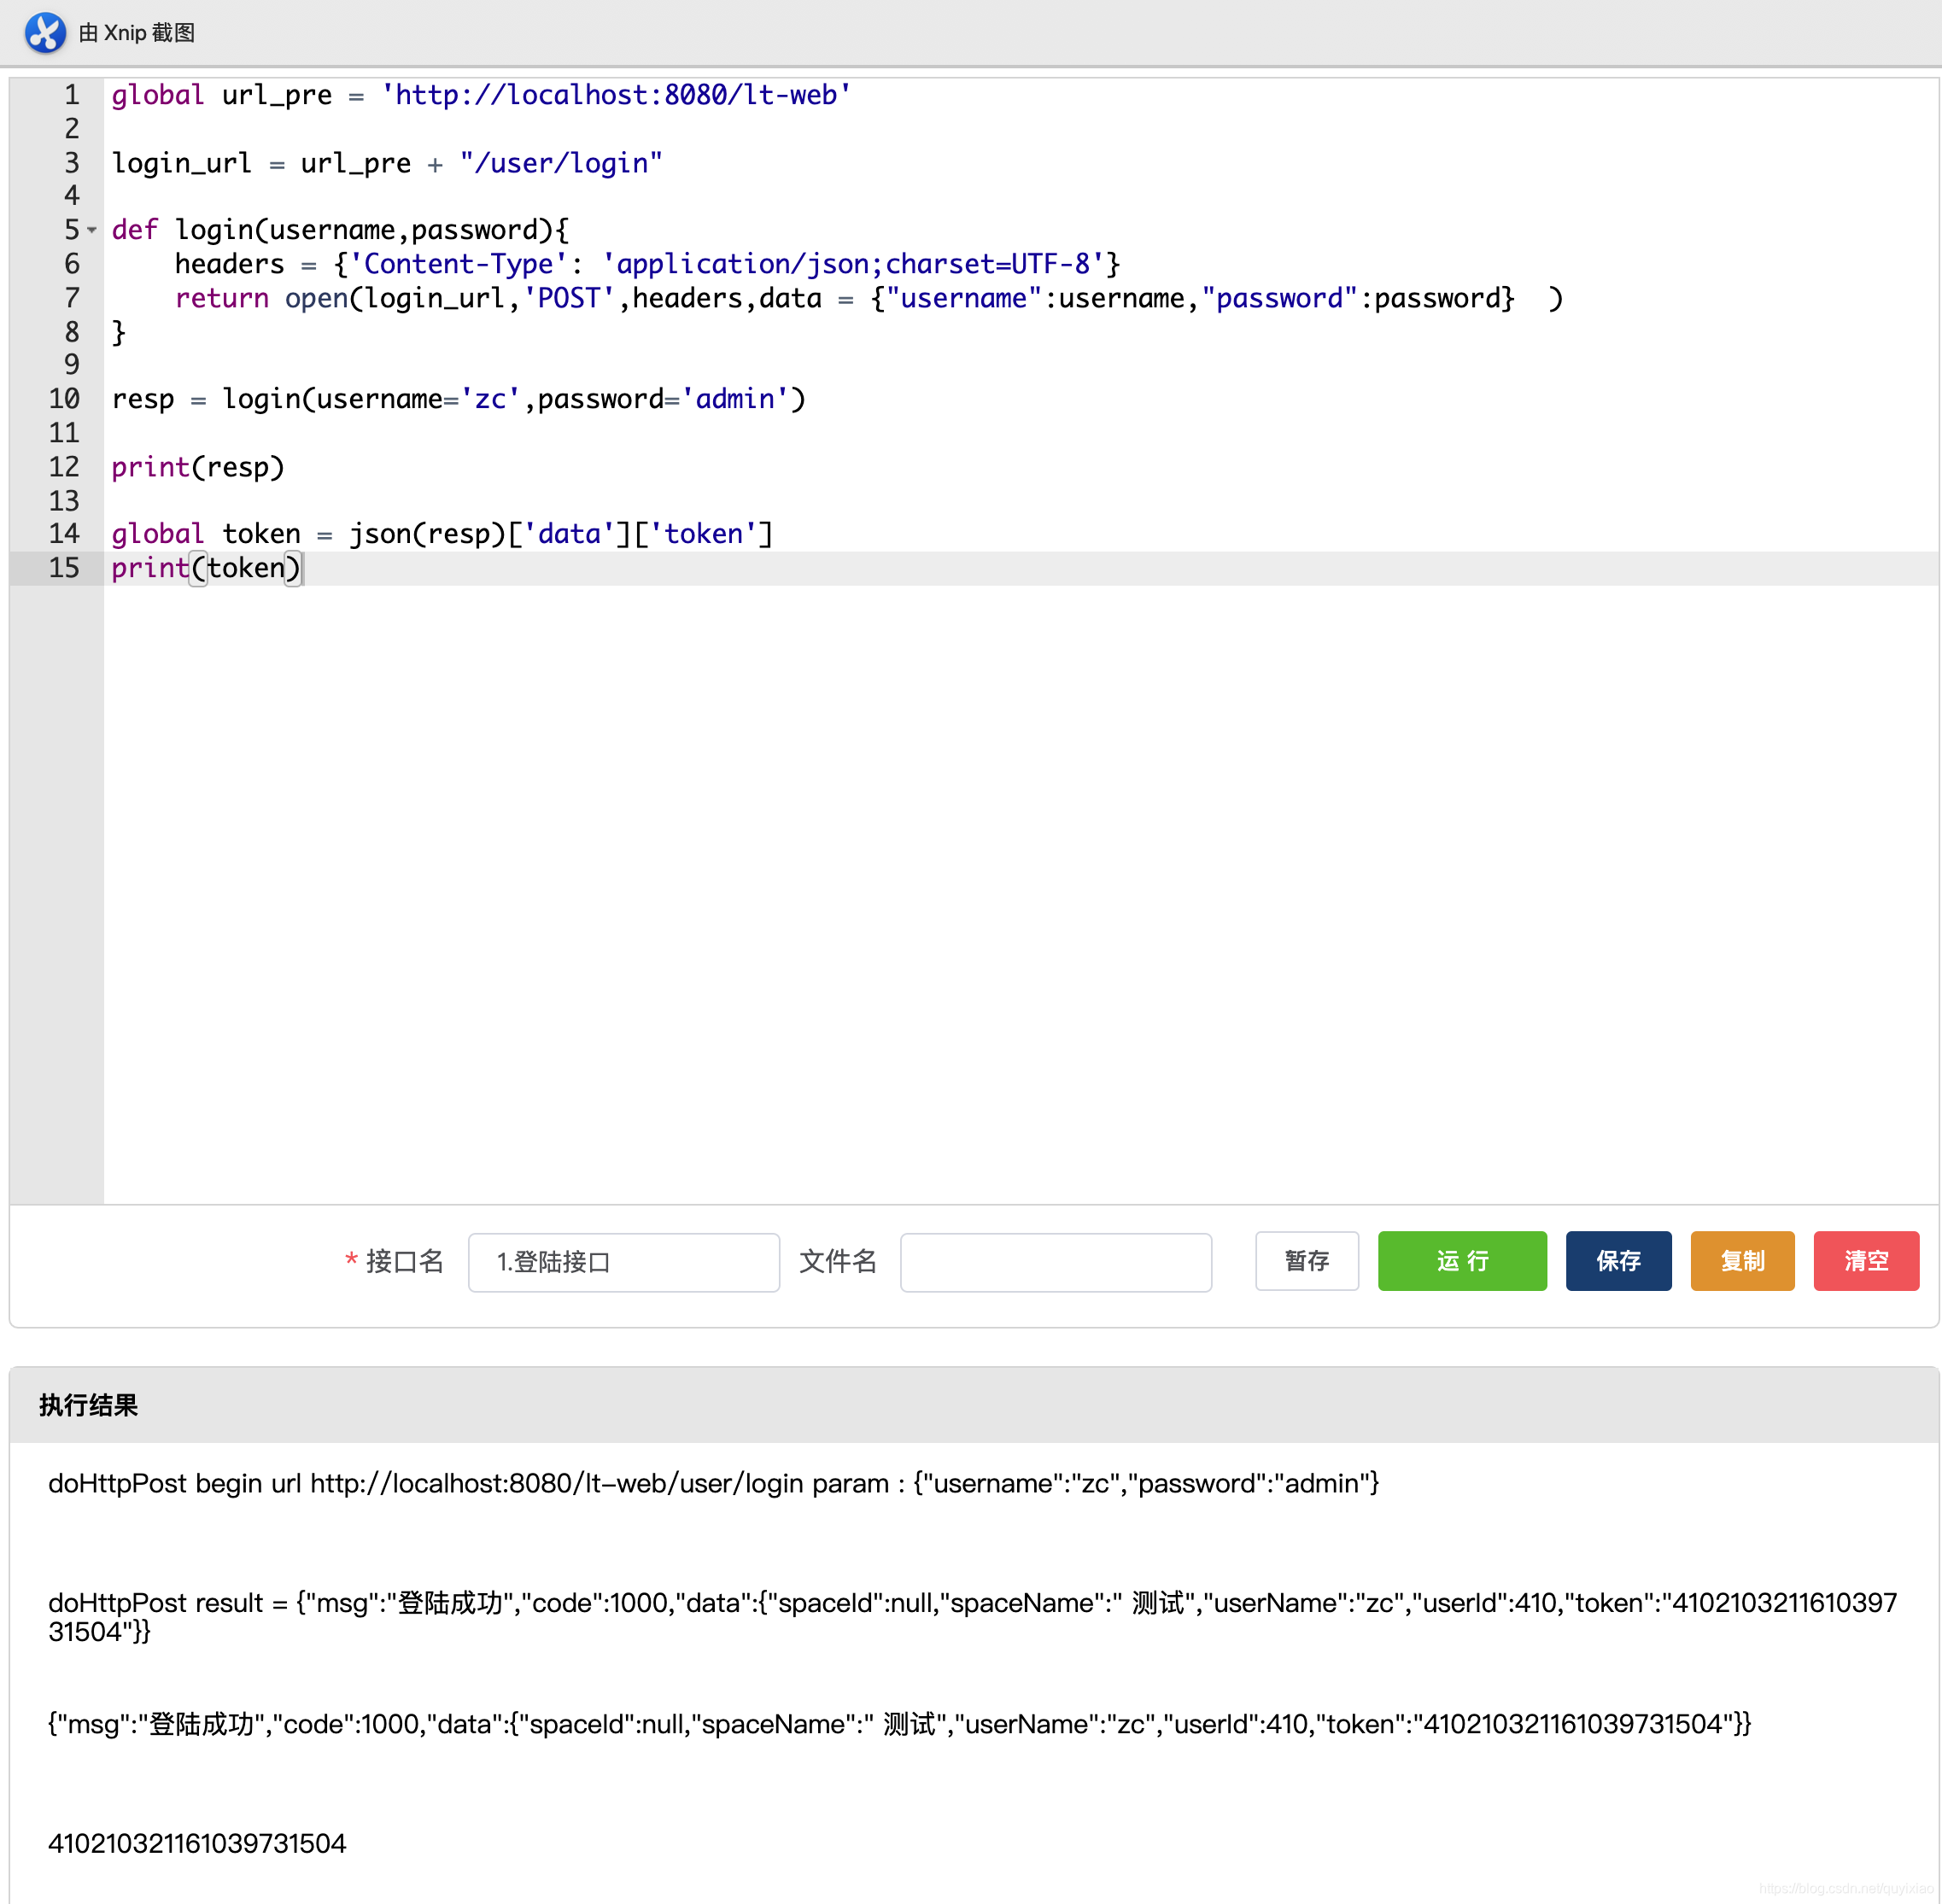Click the 'admin' password string on line 10
The width and height of the screenshot is (1942, 1904).
735,399
